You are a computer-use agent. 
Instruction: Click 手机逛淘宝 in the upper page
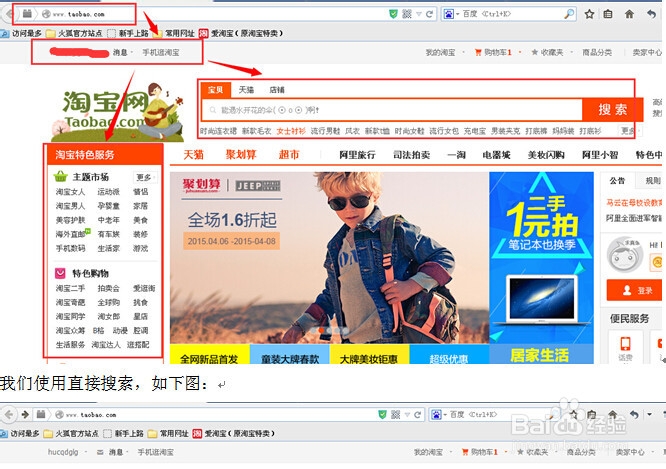[x=161, y=52]
